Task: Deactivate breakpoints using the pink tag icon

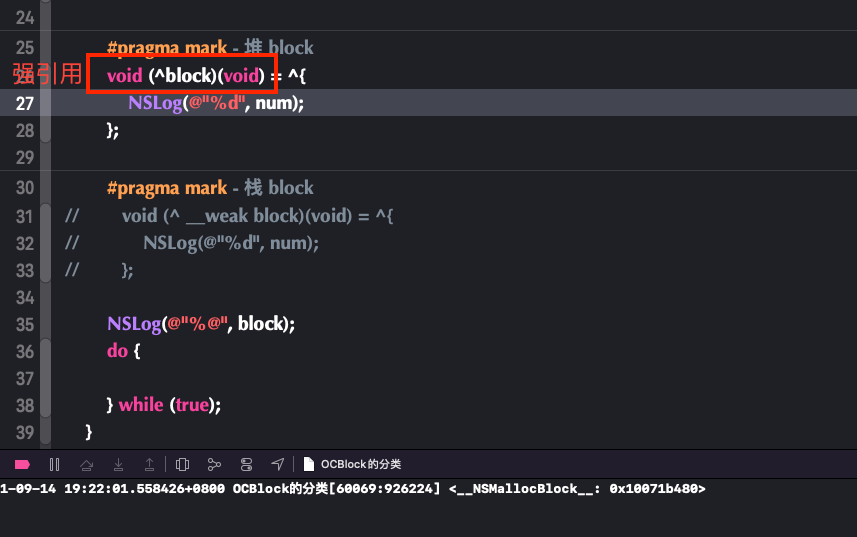Action: click(22, 464)
